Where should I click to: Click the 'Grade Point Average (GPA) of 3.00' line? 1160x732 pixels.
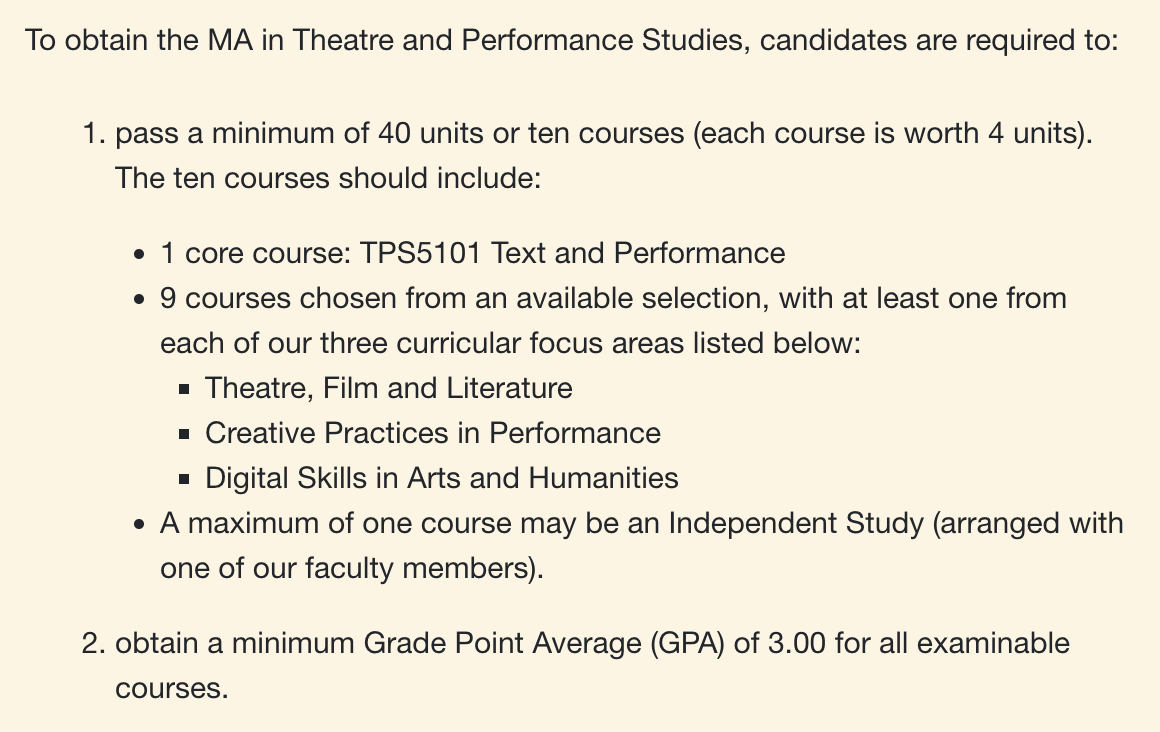pos(593,643)
